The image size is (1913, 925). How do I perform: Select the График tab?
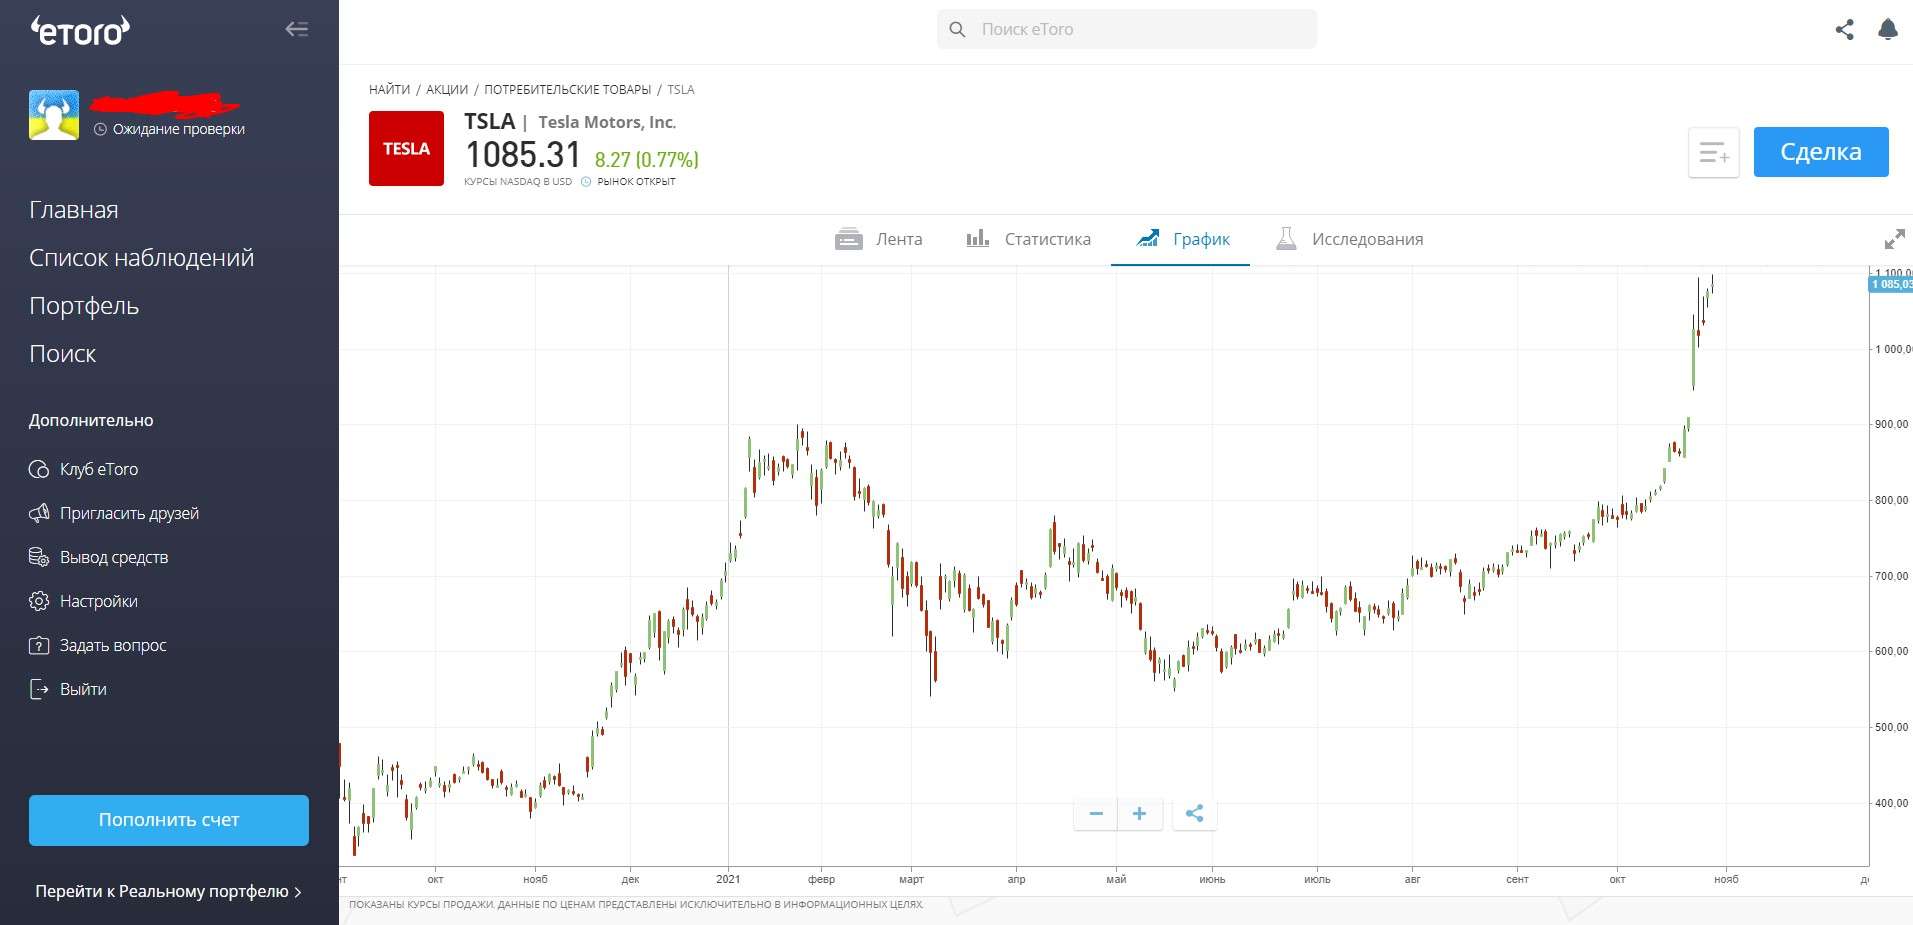point(1183,239)
